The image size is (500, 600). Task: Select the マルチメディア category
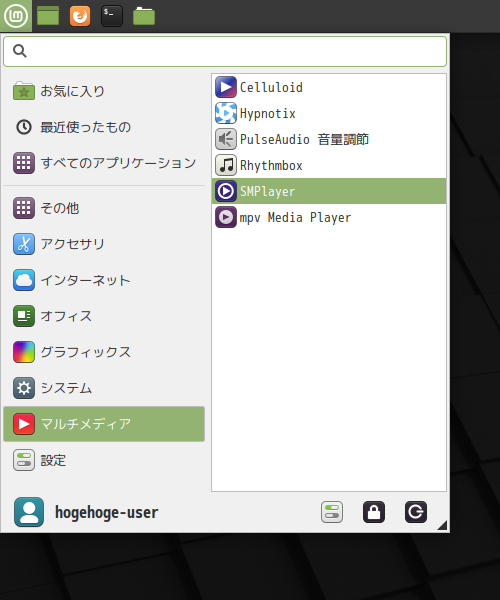(104, 424)
